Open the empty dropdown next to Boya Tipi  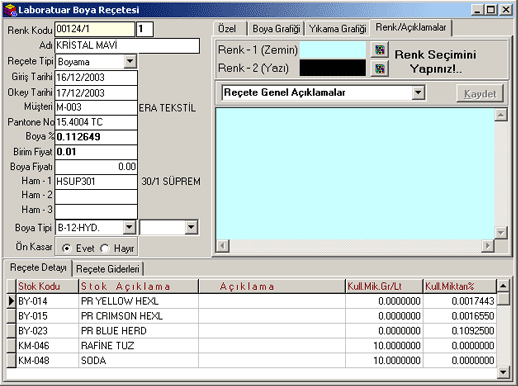pos(191,227)
